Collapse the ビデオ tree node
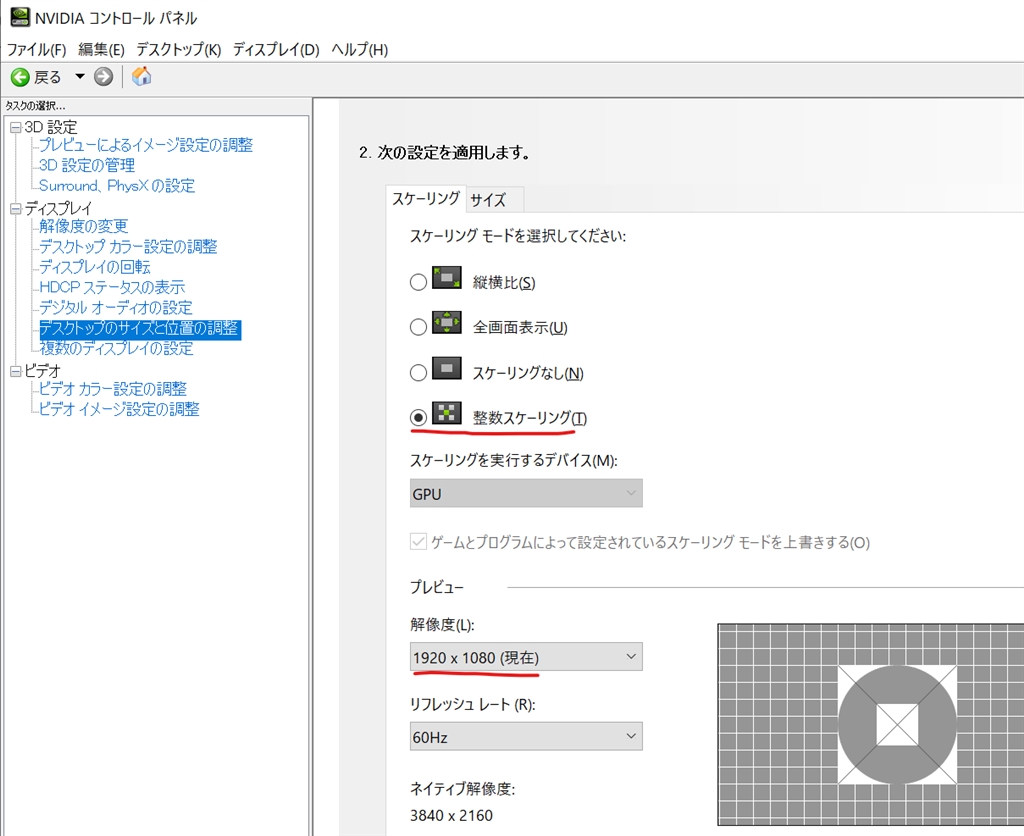 16,372
